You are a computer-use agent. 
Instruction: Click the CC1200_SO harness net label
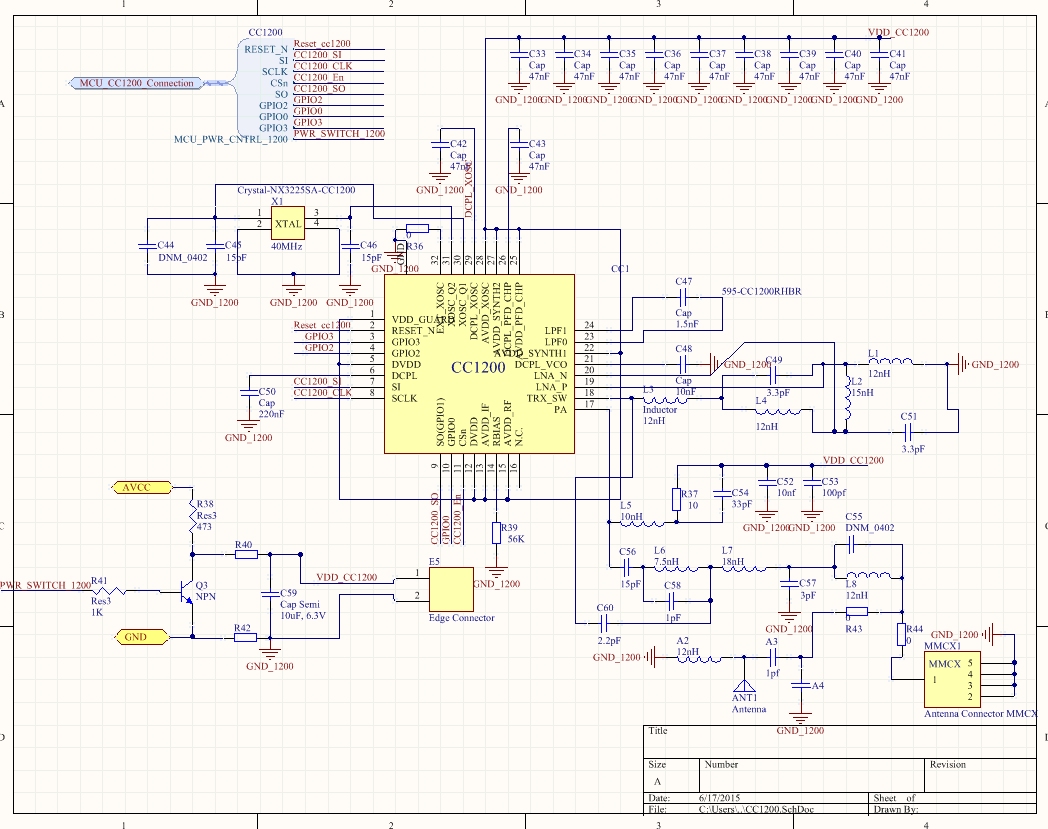pos(319,88)
